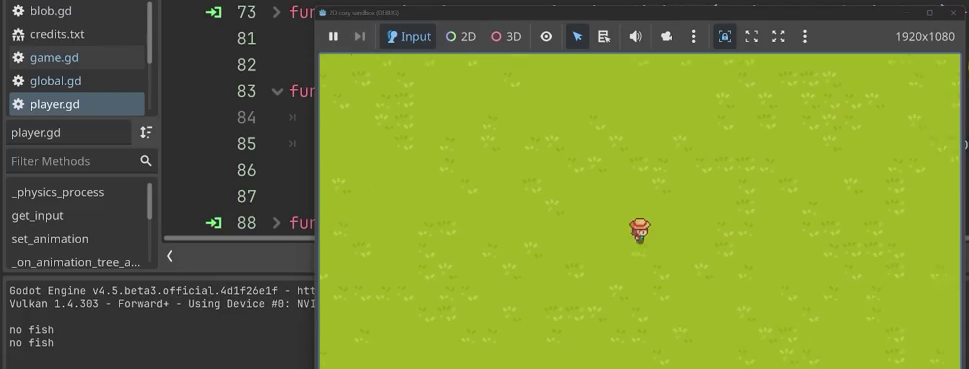
Task: Click the last 'no fish' output line
Action: [x=32, y=342]
